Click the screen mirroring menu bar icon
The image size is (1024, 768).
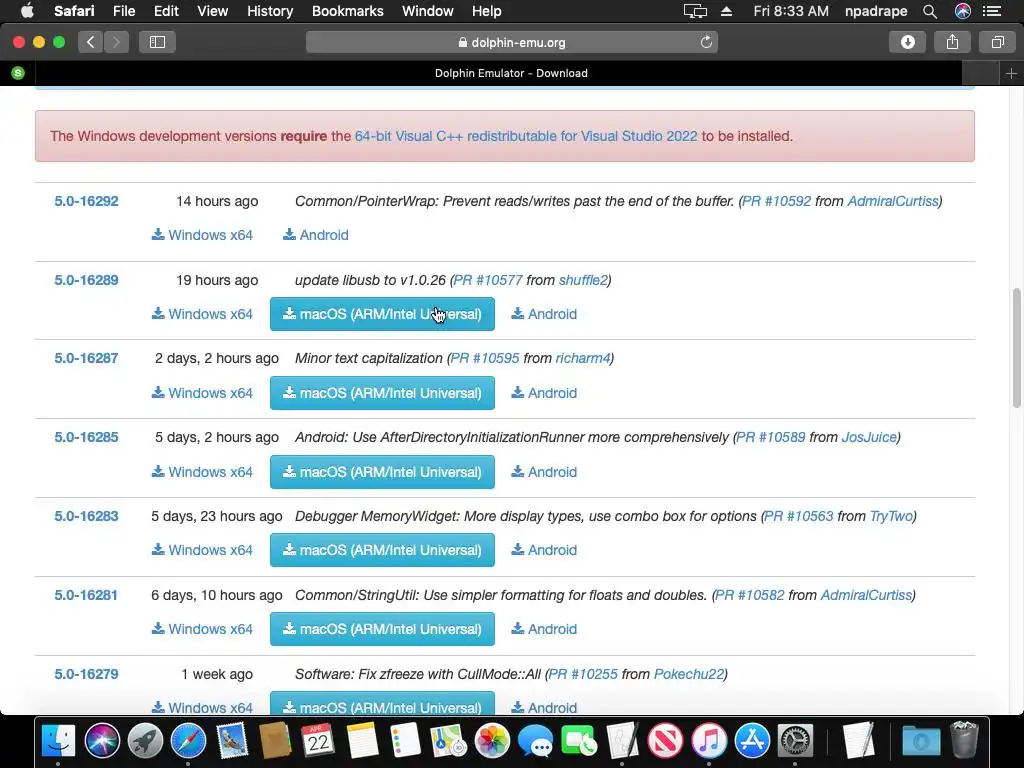tap(695, 11)
